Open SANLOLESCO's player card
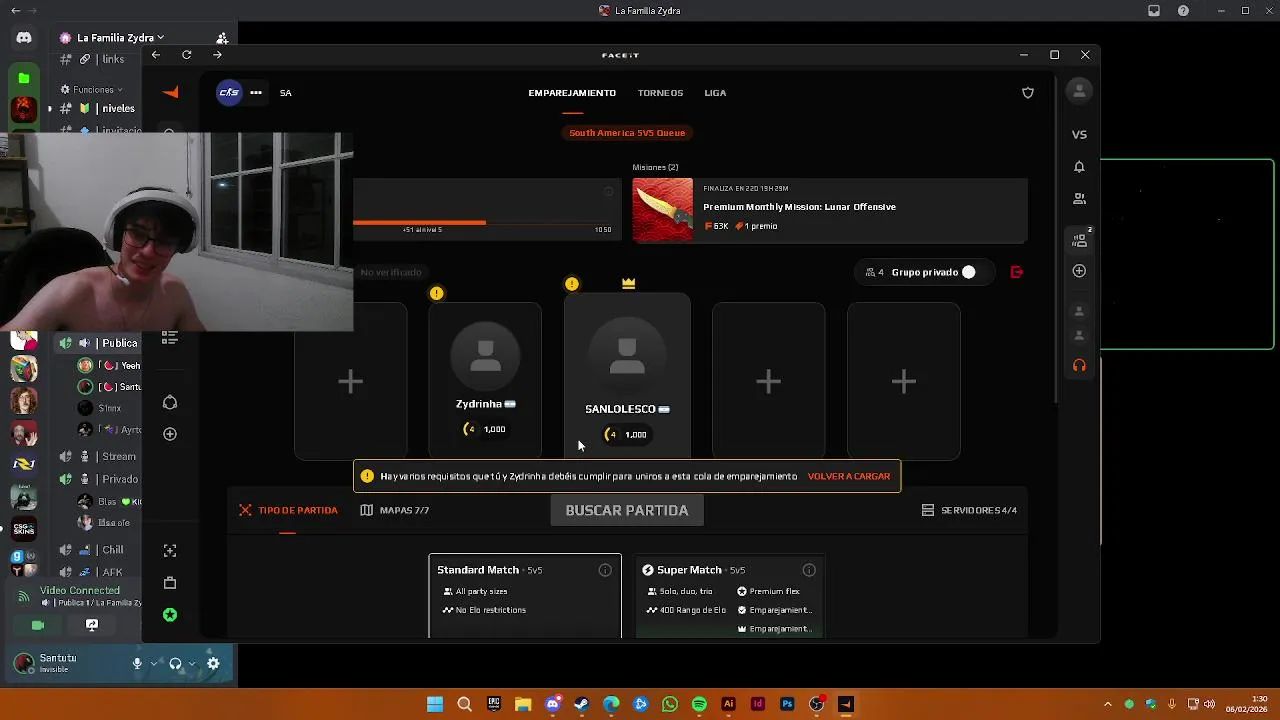 point(627,376)
